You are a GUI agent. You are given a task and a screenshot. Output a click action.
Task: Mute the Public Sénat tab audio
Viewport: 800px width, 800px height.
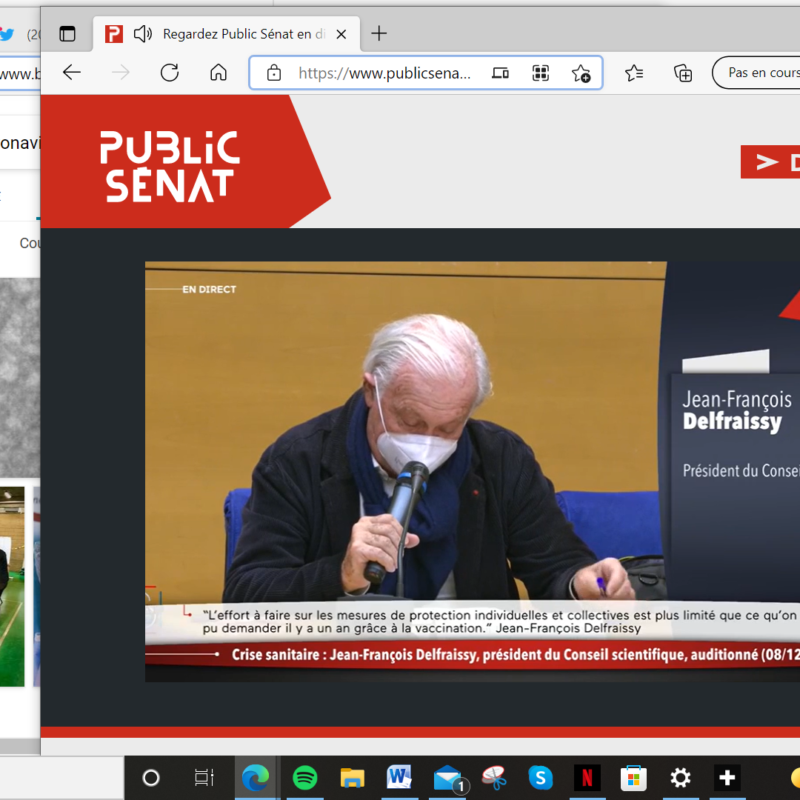[x=143, y=34]
